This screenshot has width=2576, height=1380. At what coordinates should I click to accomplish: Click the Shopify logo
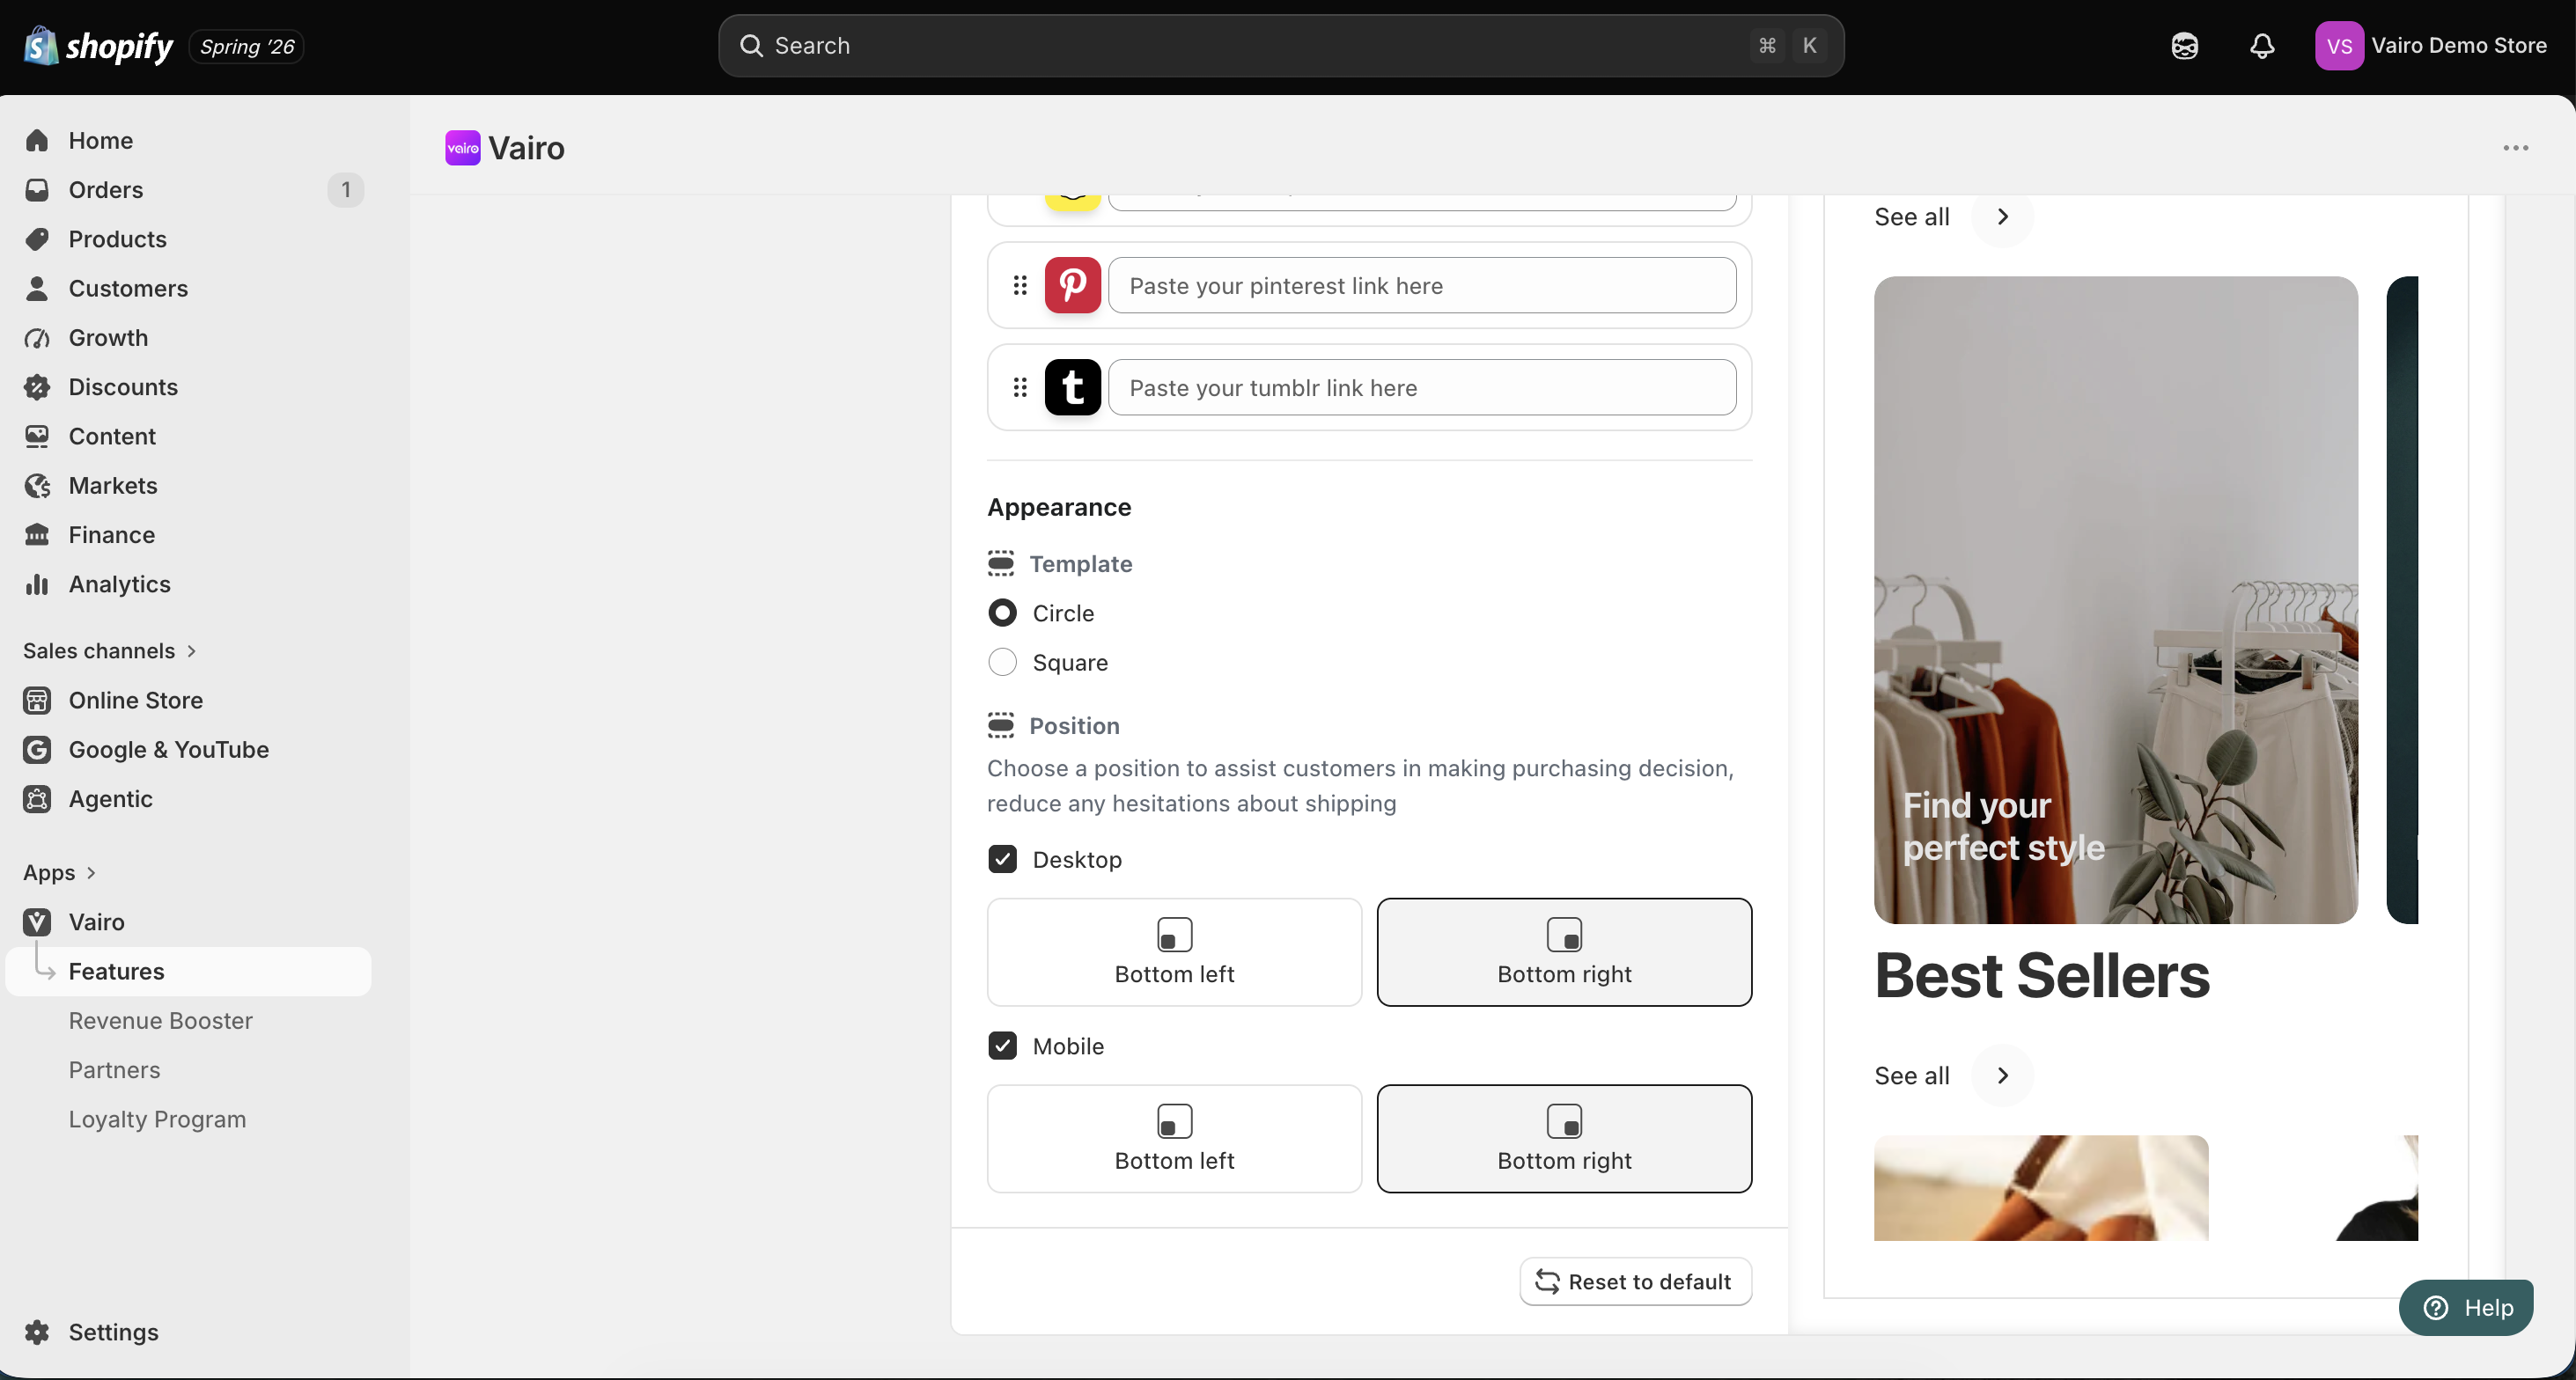(98, 46)
